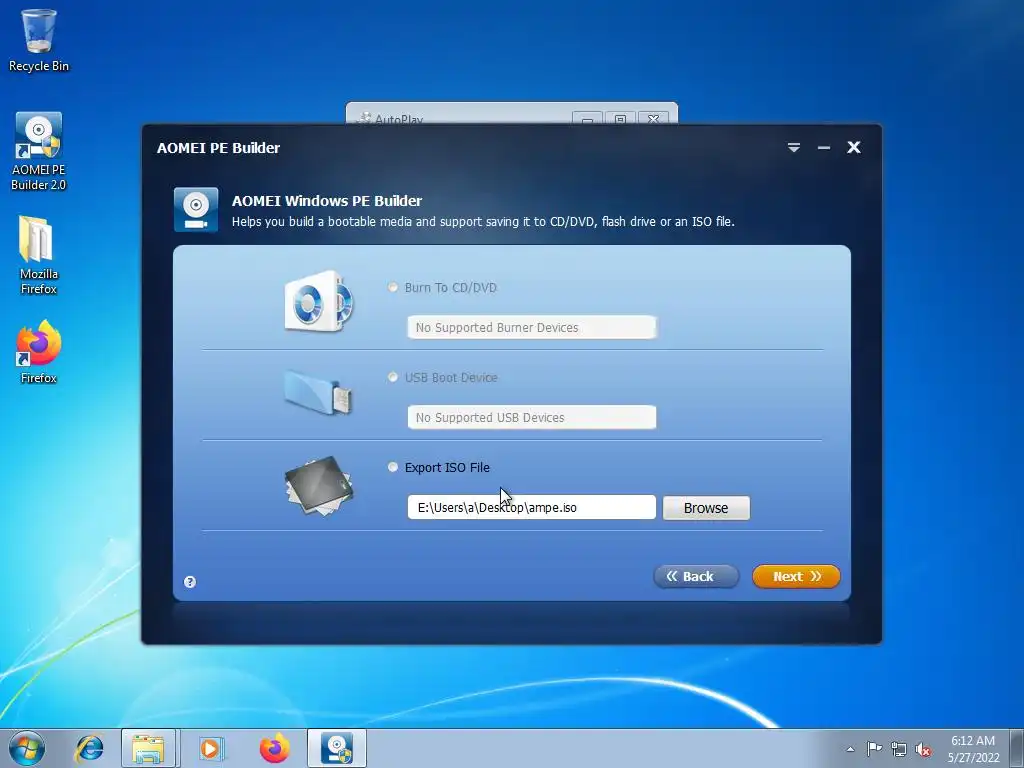Close the AutoPlay window behind
The width and height of the screenshot is (1024, 768).
click(653, 119)
